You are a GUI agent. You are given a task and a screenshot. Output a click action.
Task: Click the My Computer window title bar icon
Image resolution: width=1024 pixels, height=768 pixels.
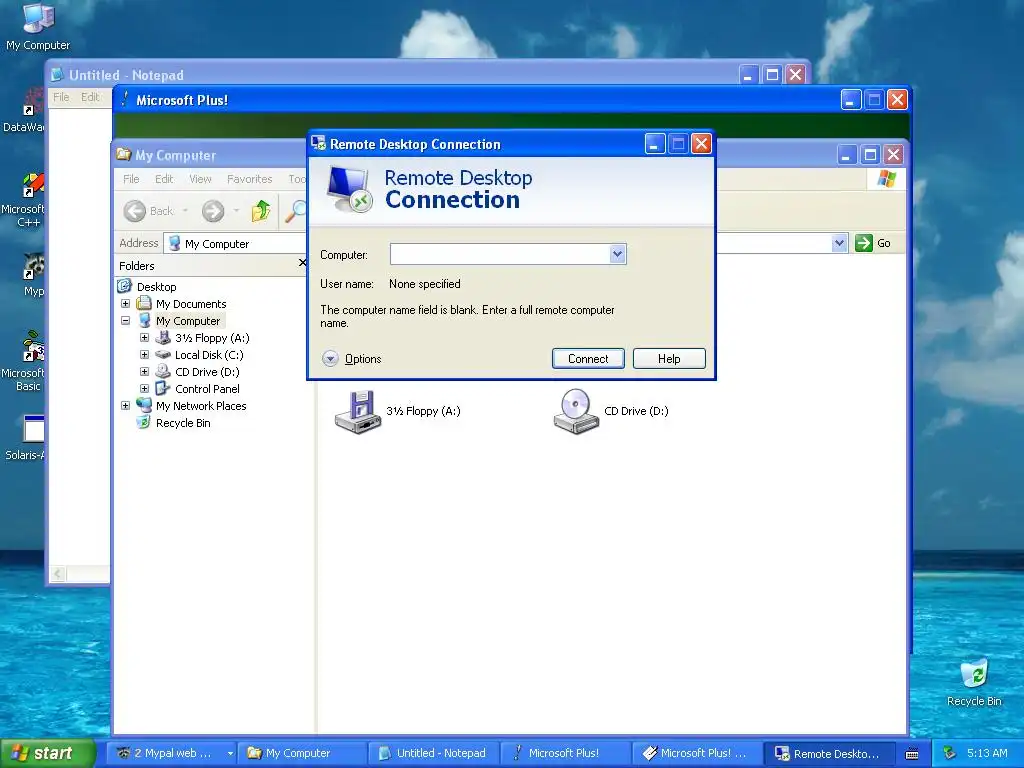click(x=123, y=155)
